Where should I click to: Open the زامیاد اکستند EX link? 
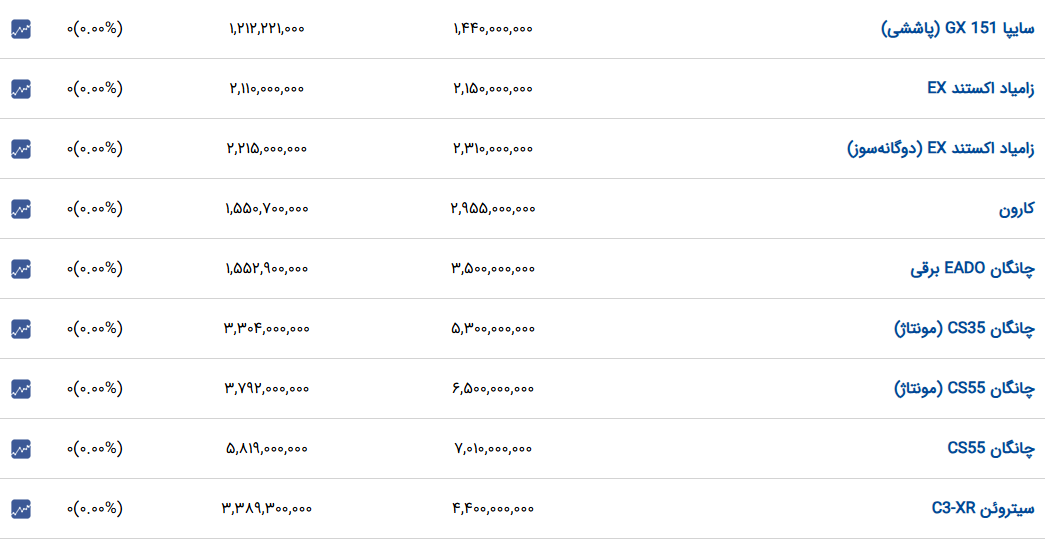(981, 89)
